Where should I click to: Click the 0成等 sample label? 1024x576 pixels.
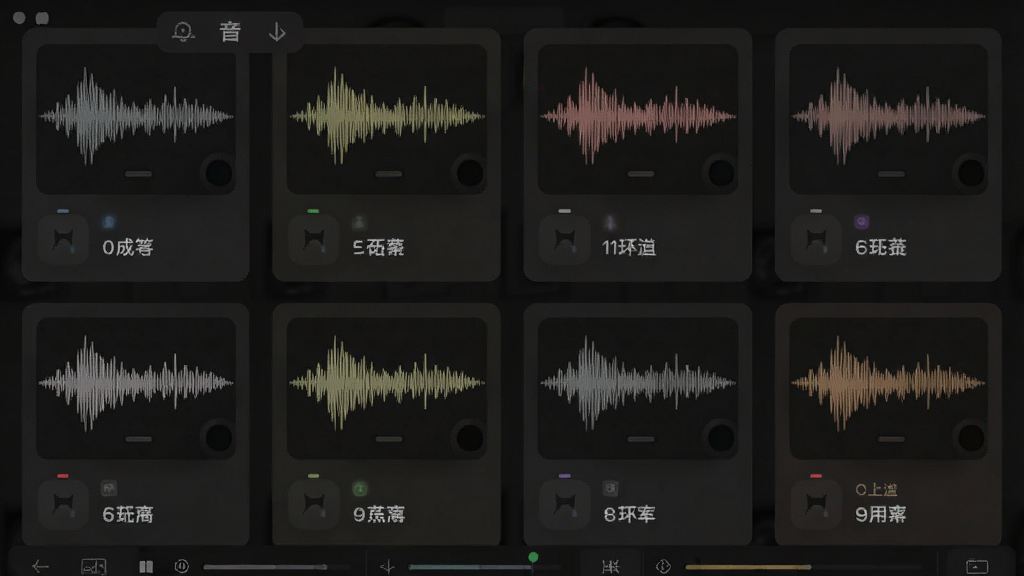[128, 247]
